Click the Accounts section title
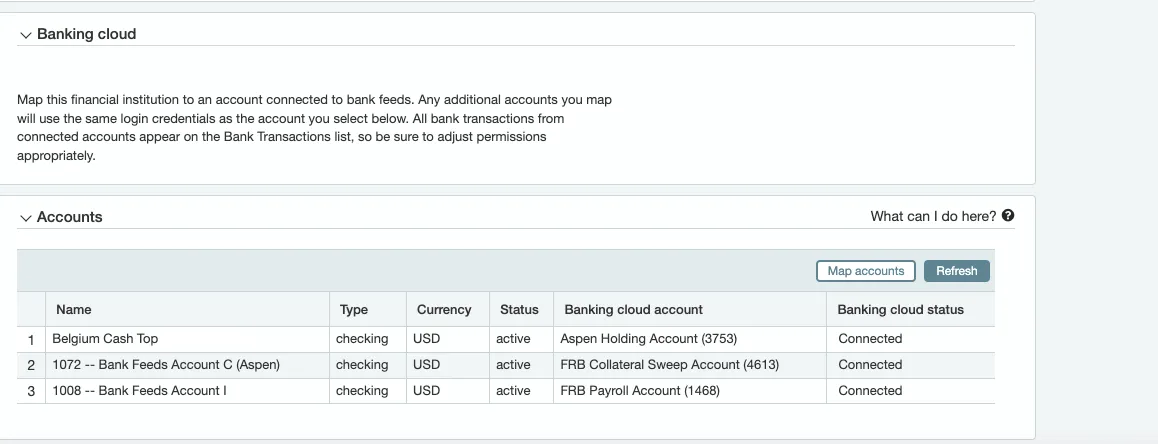1158x444 pixels. 69,217
